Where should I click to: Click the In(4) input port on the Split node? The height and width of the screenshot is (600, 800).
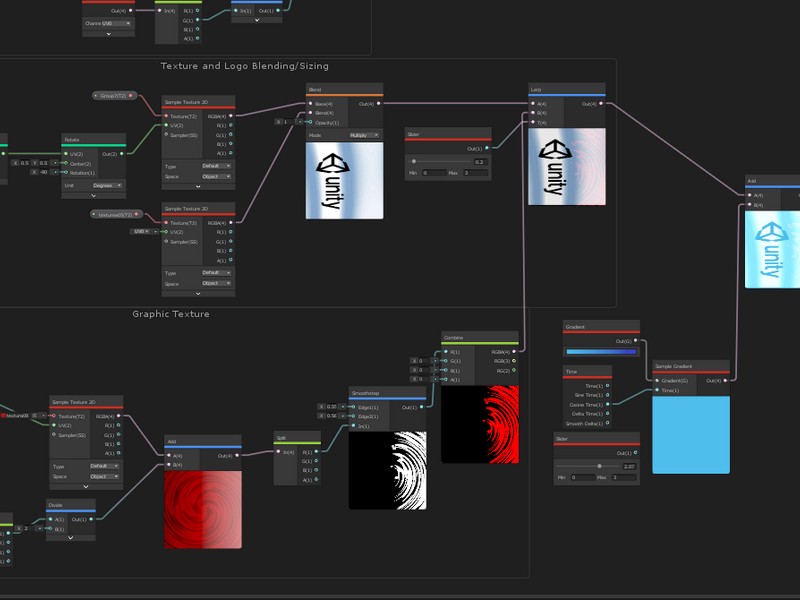(280, 452)
